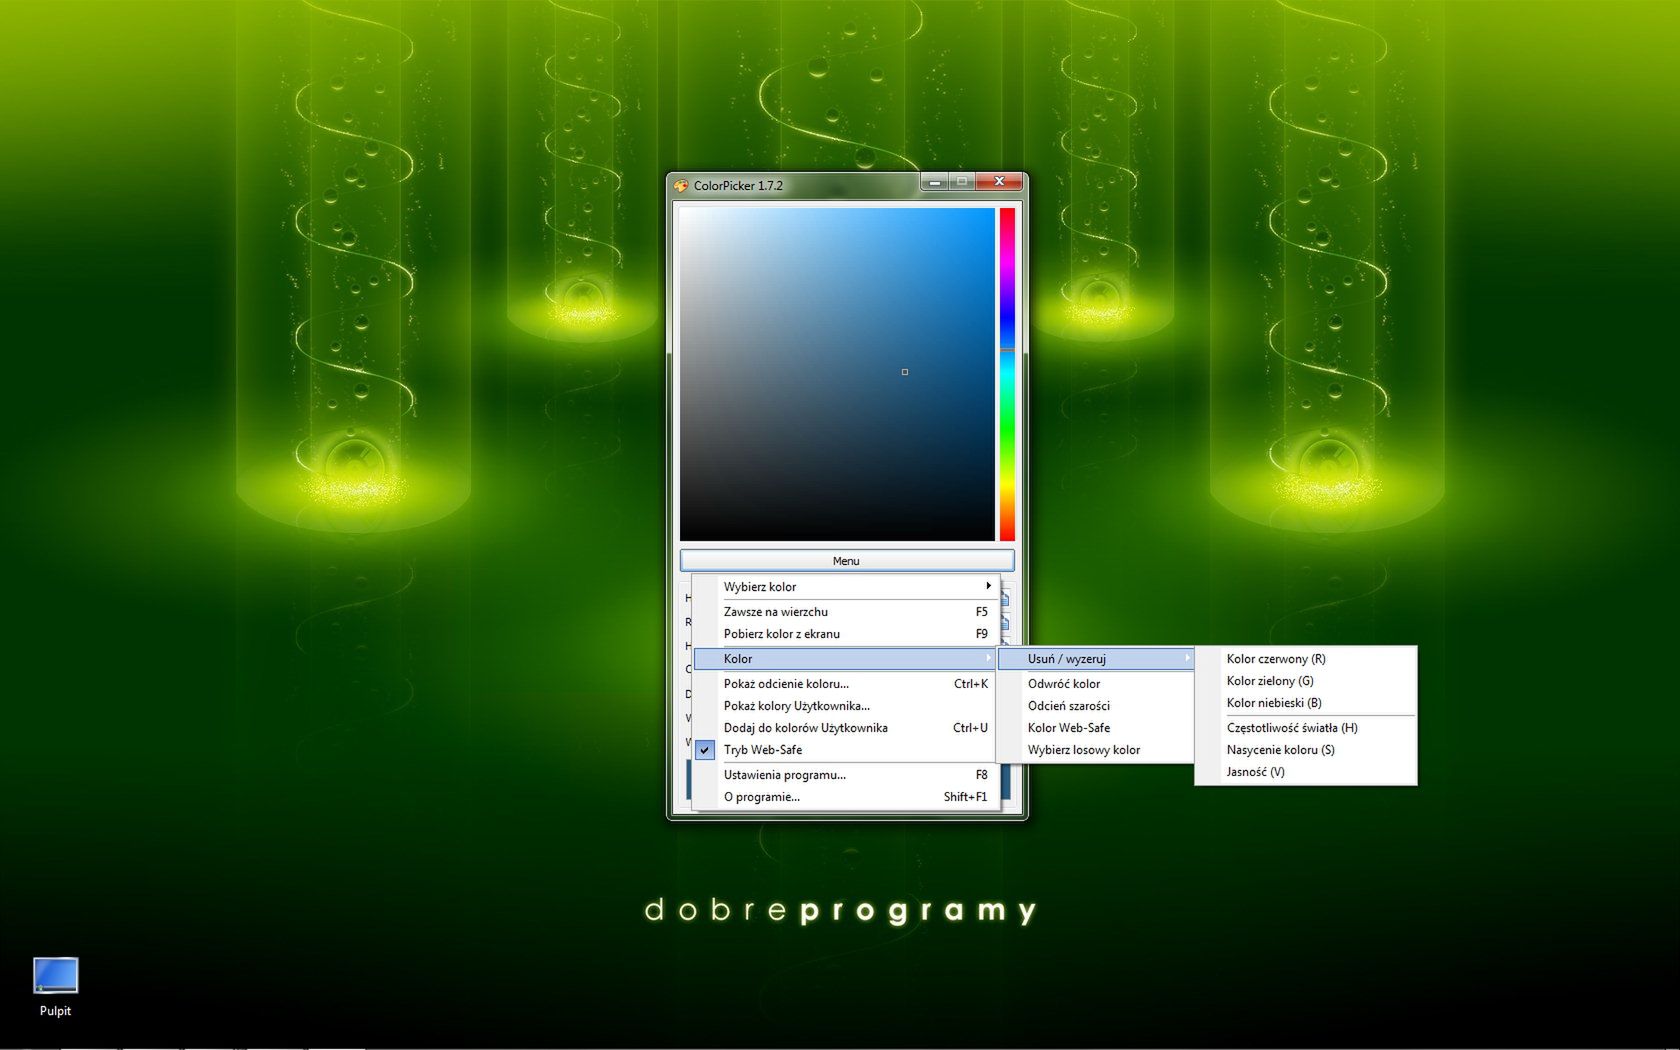Click the rainbow hue slider strip

pyautogui.click(x=1007, y=374)
